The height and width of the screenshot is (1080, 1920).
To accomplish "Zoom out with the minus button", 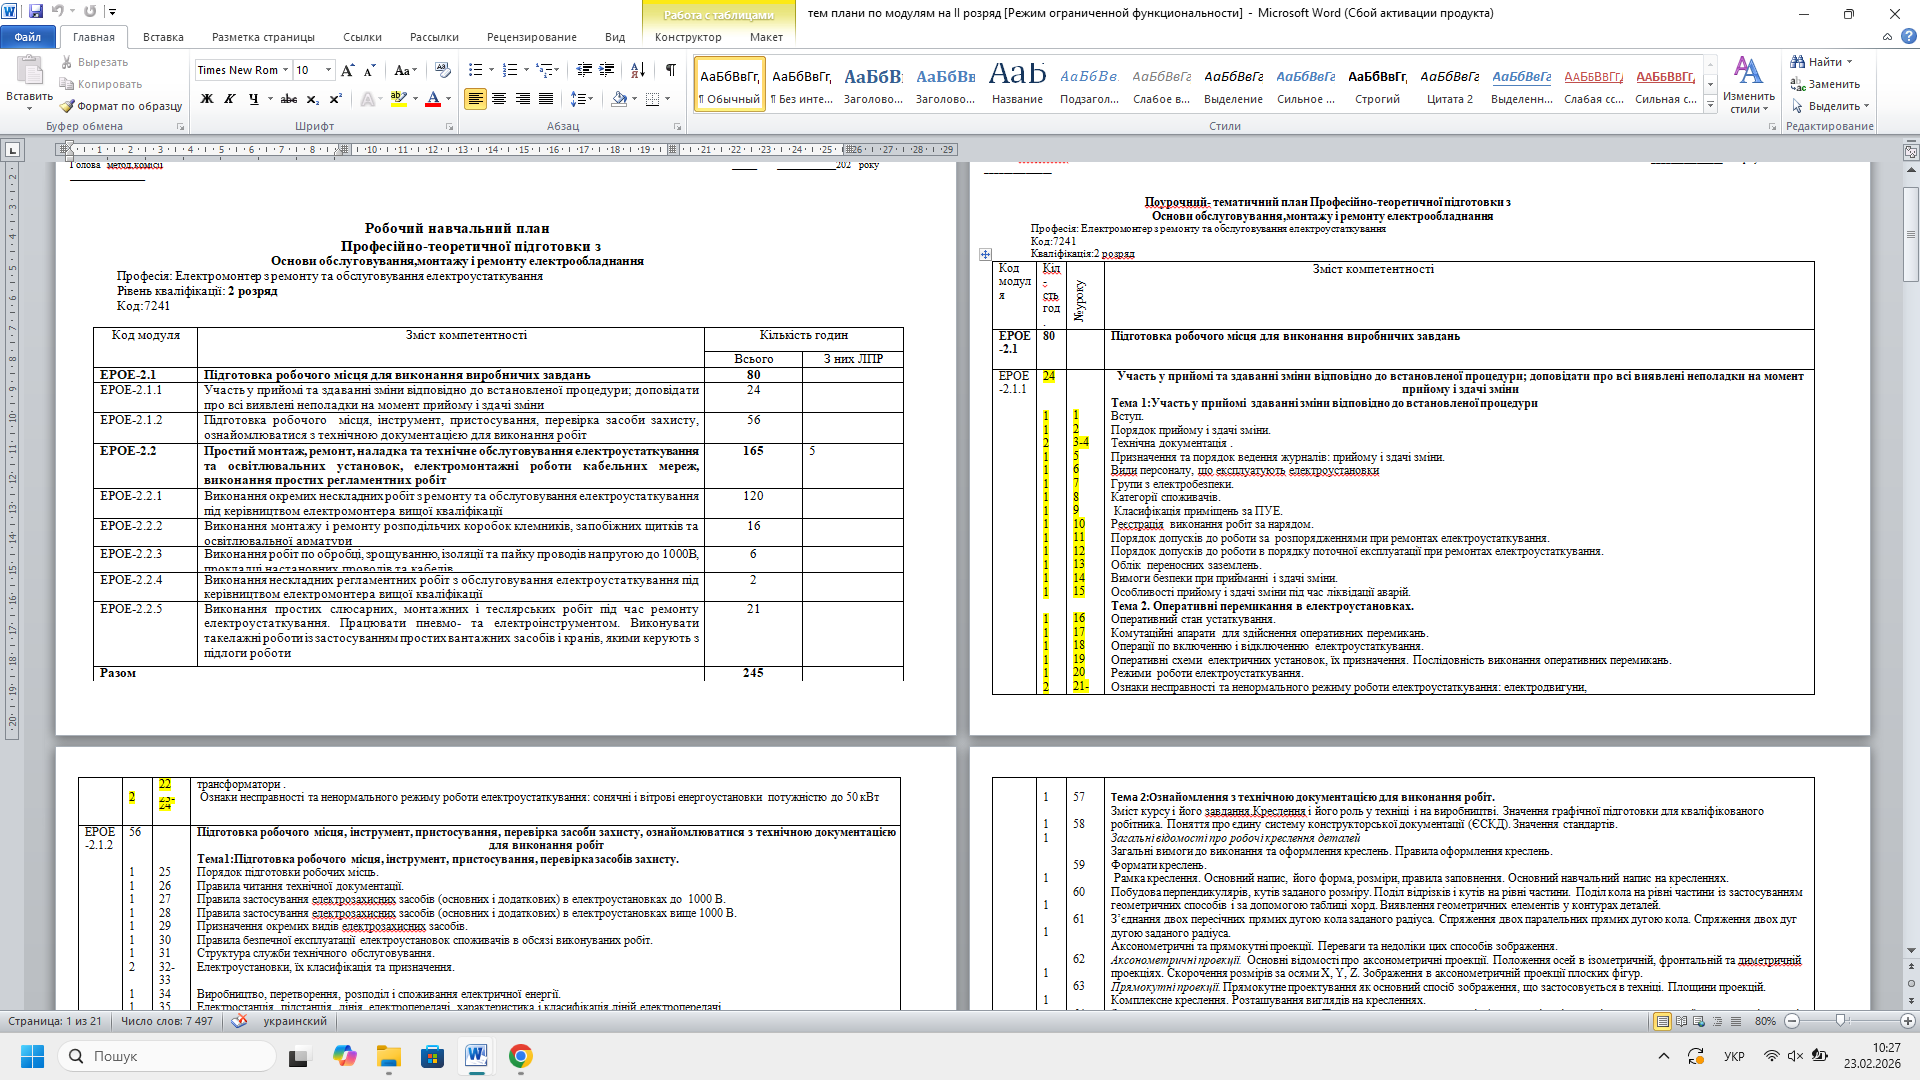I will click(x=1792, y=1021).
